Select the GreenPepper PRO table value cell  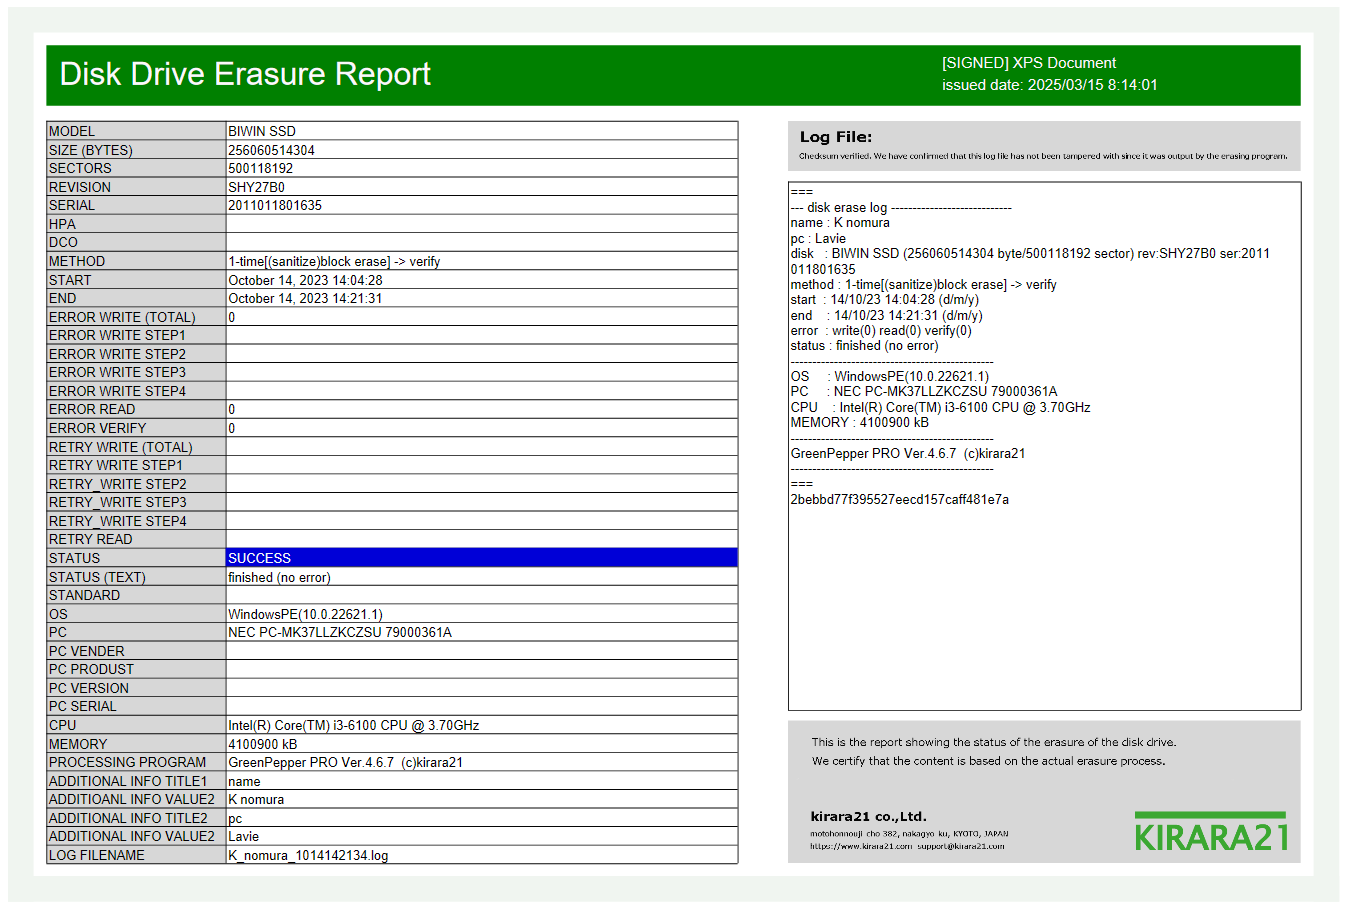(x=482, y=762)
